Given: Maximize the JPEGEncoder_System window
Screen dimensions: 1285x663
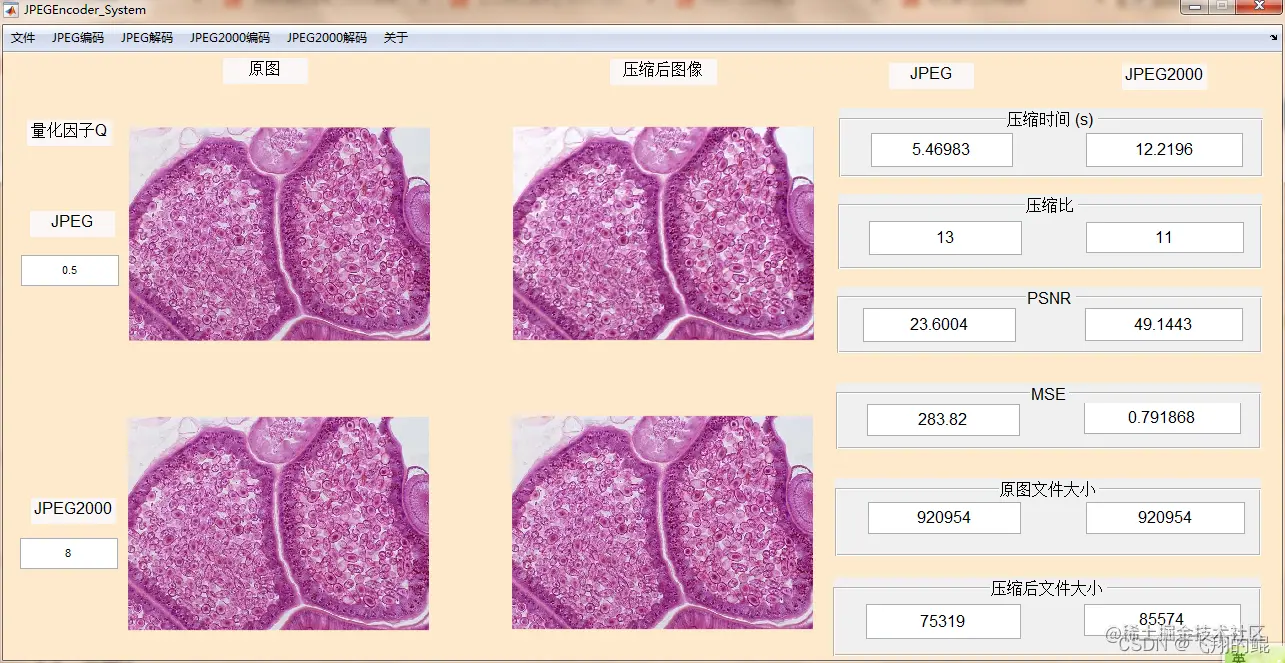Looking at the screenshot, I should click(x=1222, y=7).
